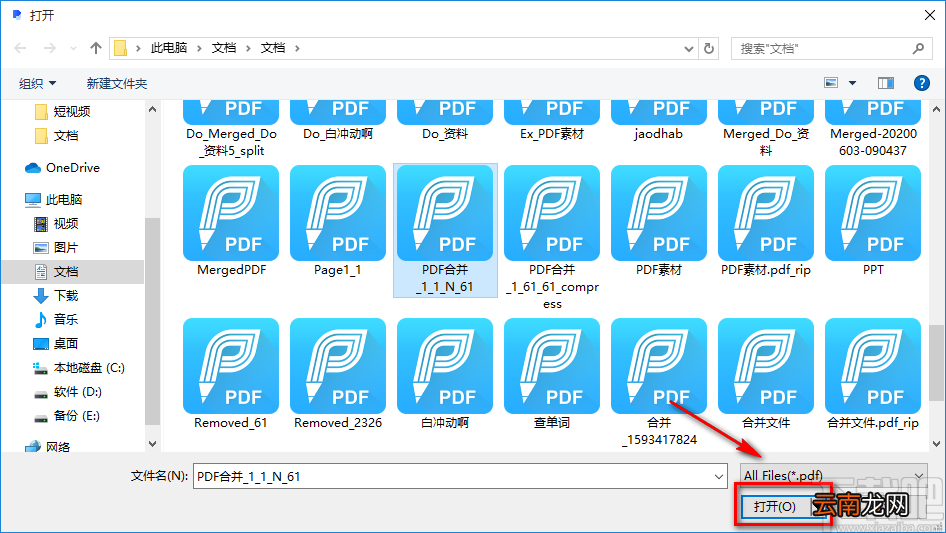Image resolution: width=946 pixels, height=533 pixels.
Task: Click the file list scrollbar up arrow
Action: (x=936, y=109)
